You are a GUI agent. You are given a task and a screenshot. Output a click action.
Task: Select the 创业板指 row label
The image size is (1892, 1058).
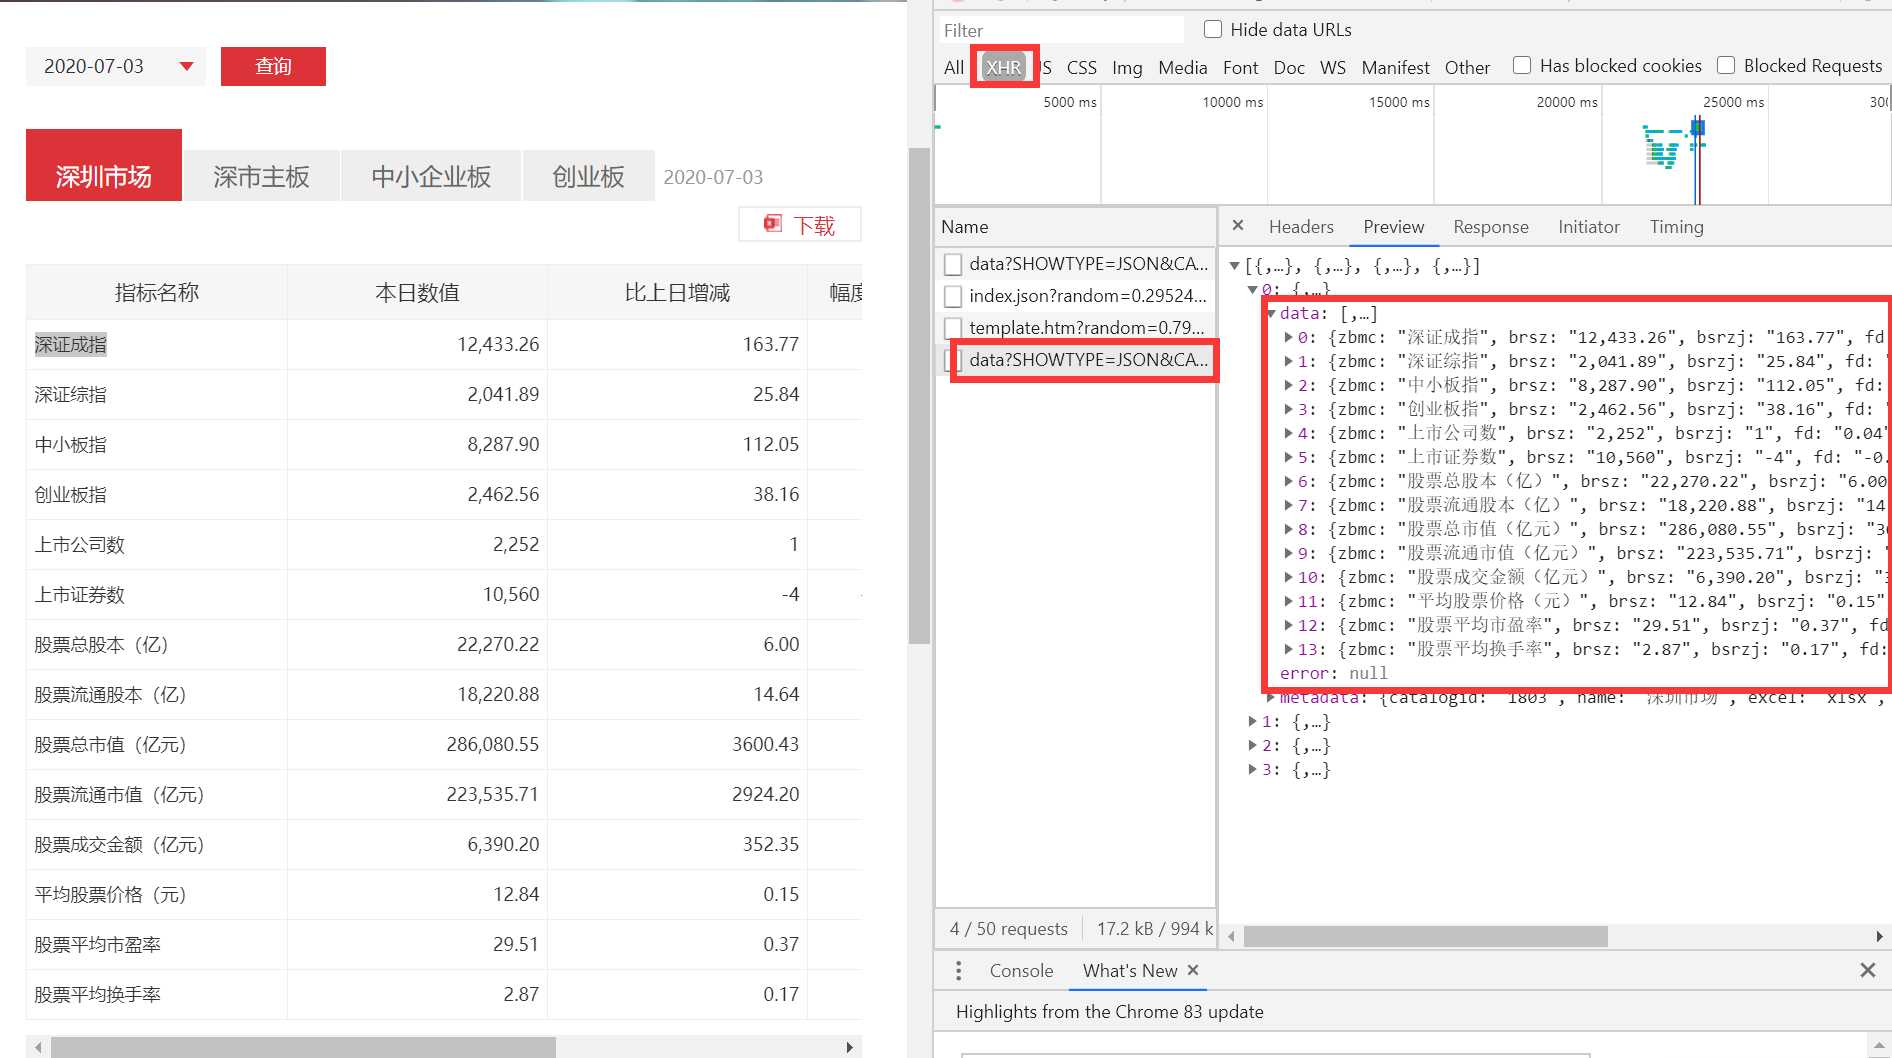pyautogui.click(x=70, y=494)
